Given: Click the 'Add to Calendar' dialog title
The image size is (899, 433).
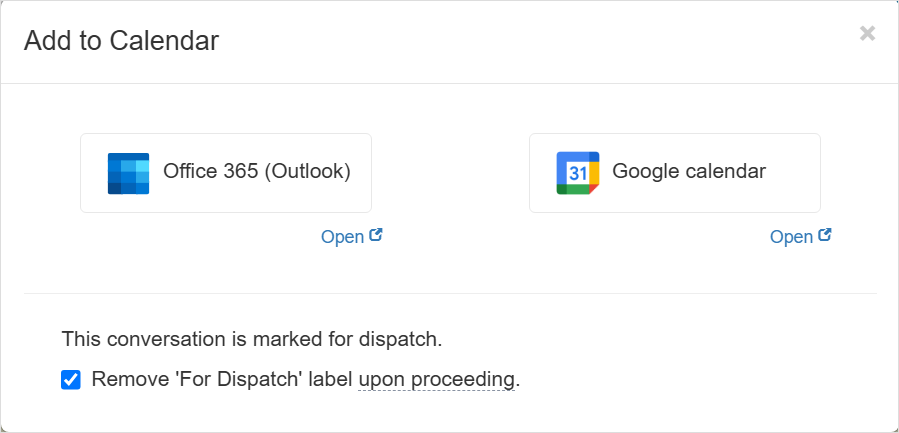Looking at the screenshot, I should click(x=122, y=41).
